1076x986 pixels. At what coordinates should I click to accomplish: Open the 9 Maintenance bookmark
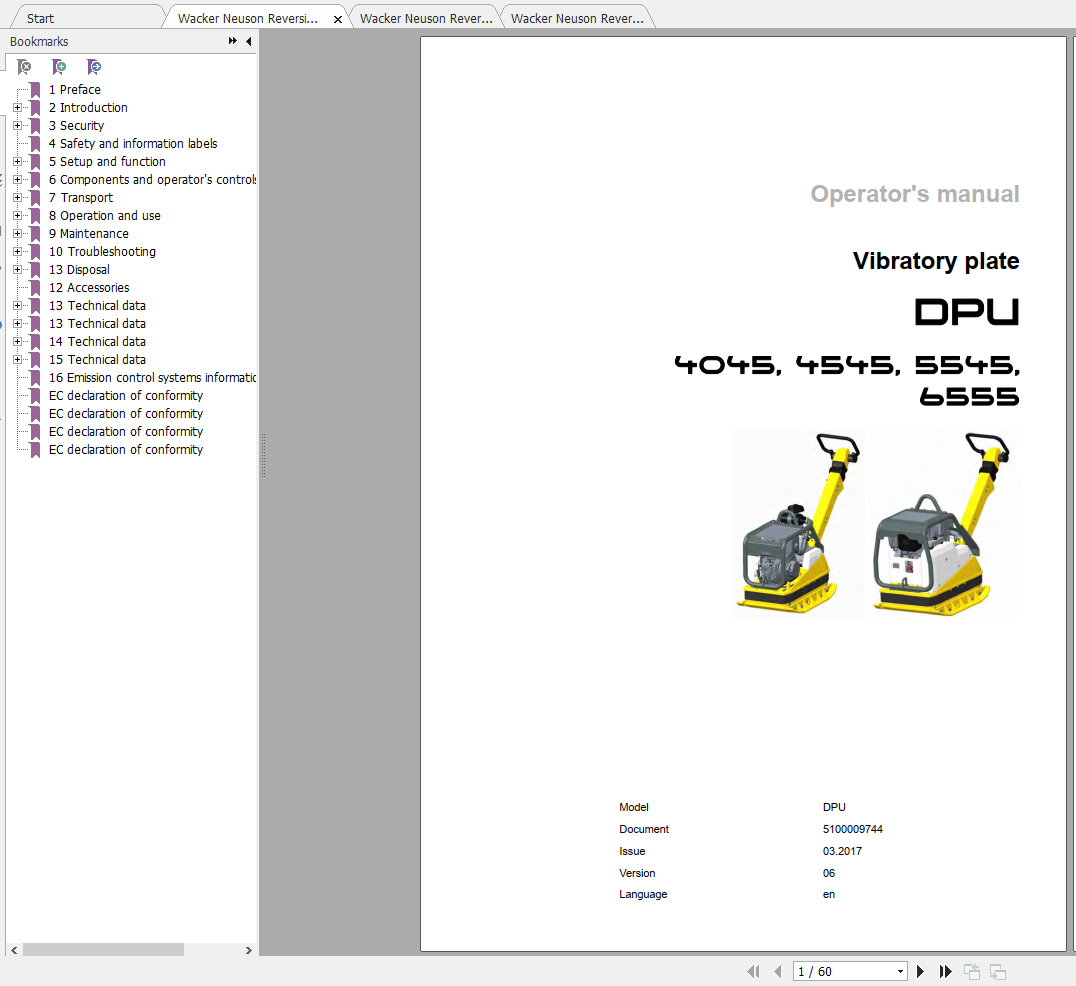89,234
